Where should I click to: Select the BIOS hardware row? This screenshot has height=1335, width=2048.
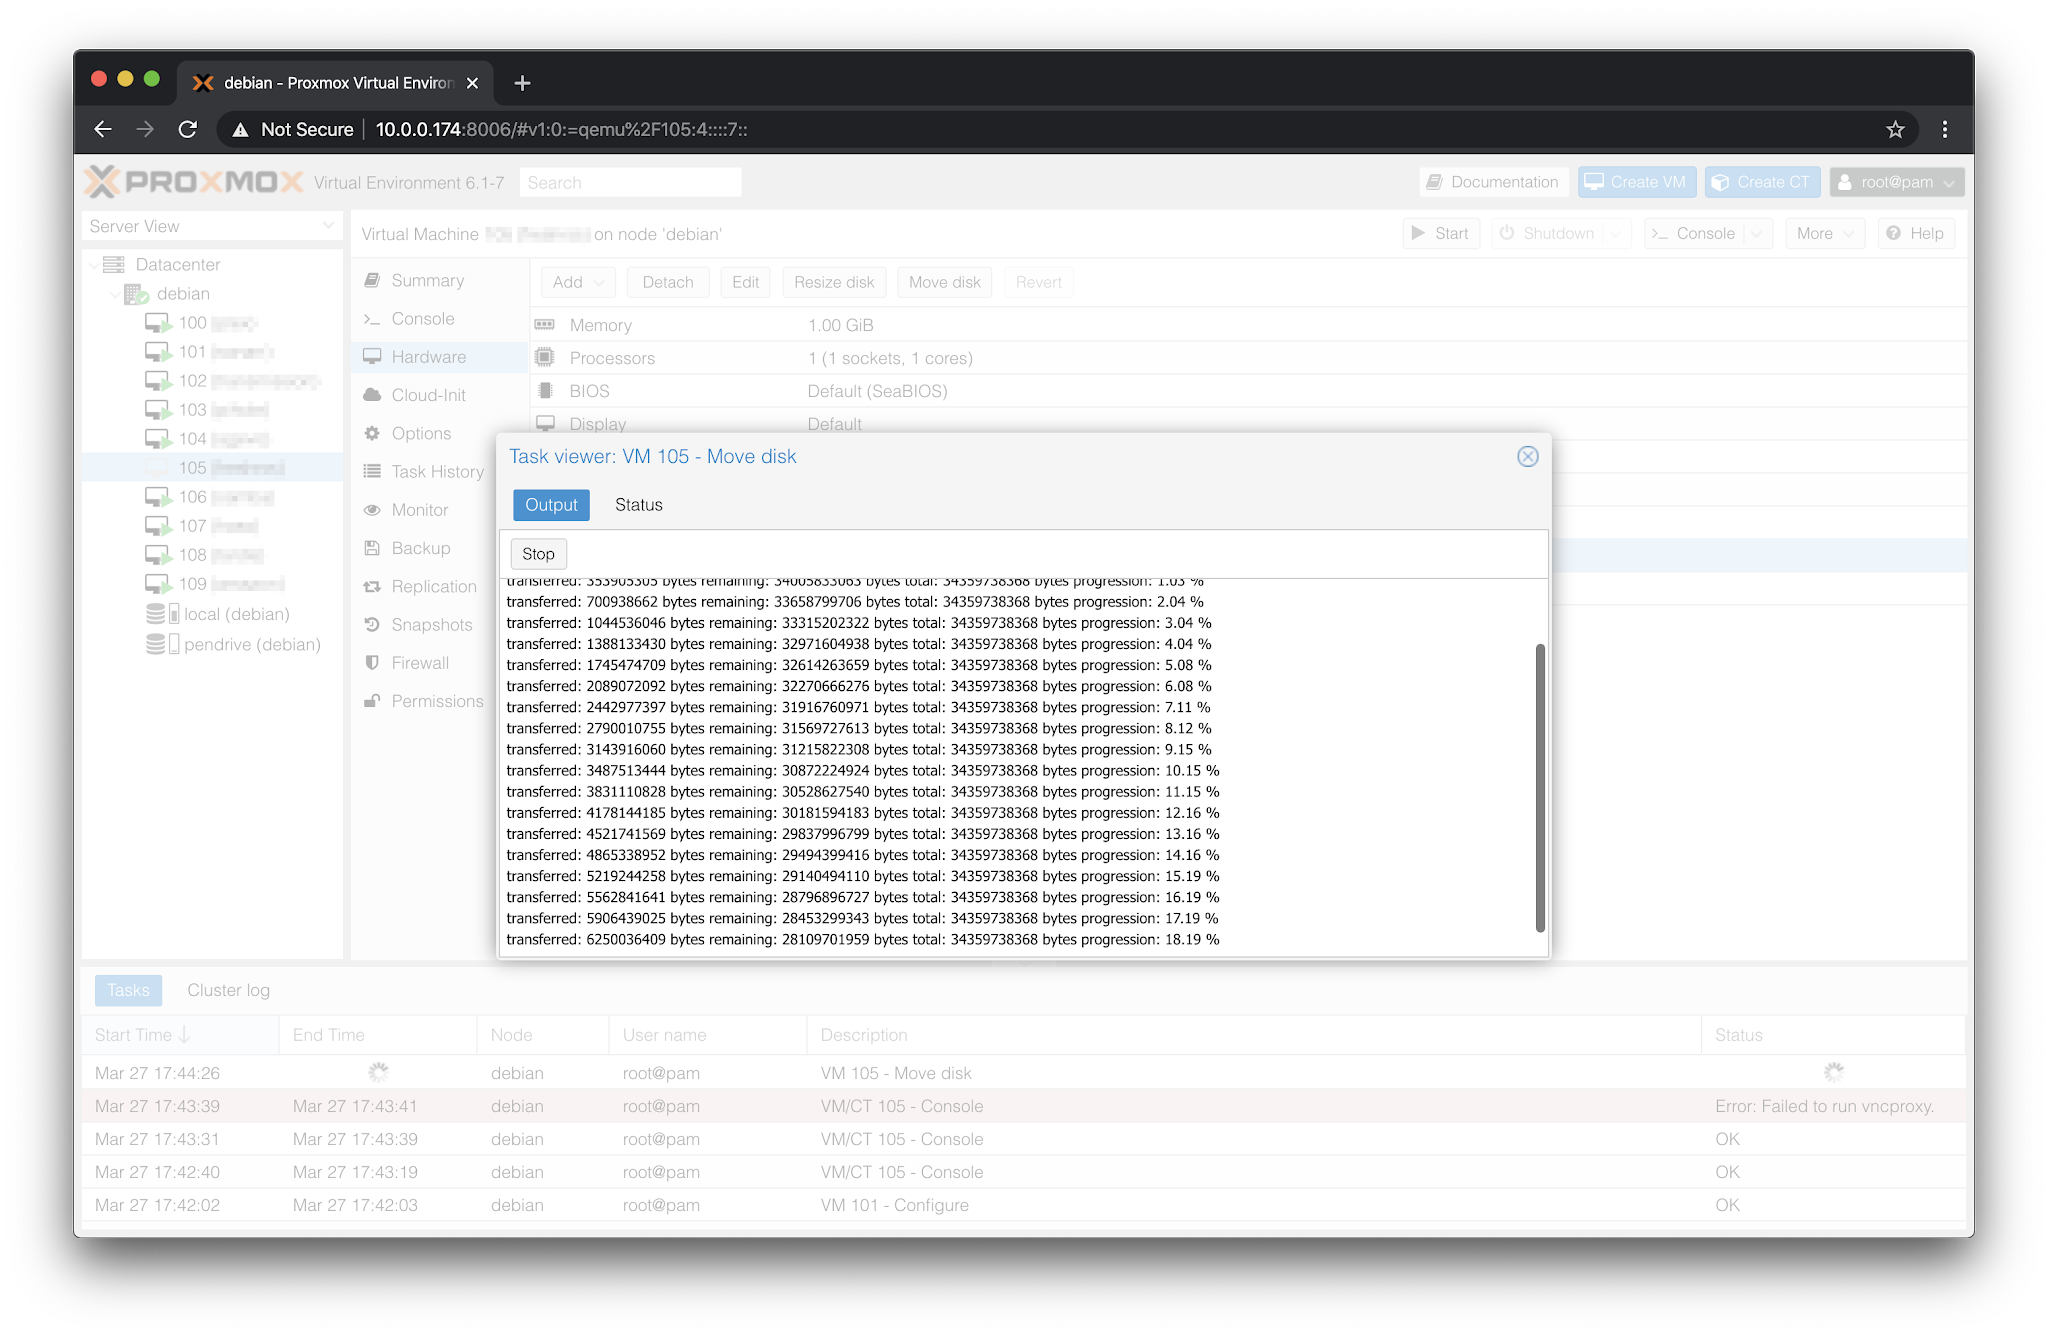[1248, 391]
